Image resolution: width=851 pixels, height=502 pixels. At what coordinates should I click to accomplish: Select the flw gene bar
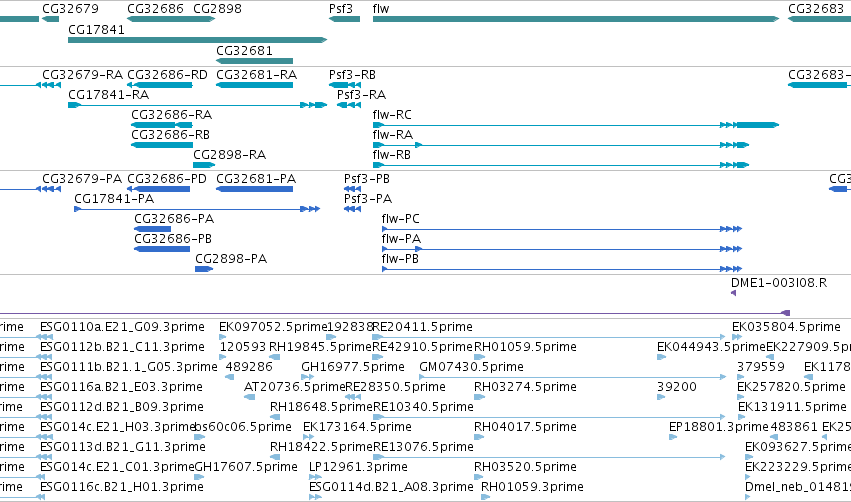point(576,19)
